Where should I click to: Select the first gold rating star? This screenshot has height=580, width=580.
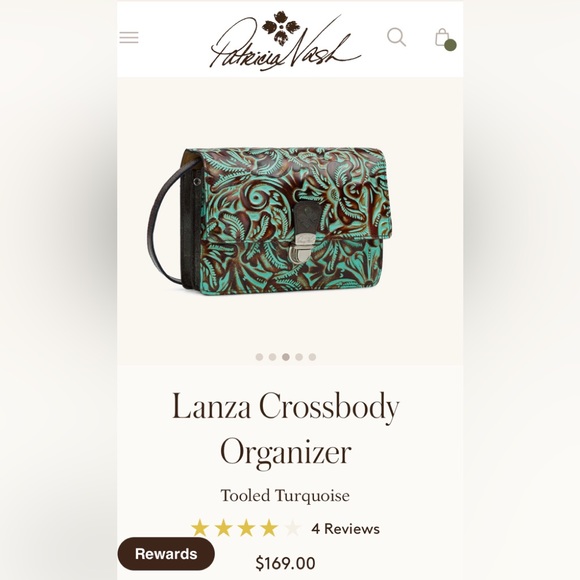(x=200, y=528)
